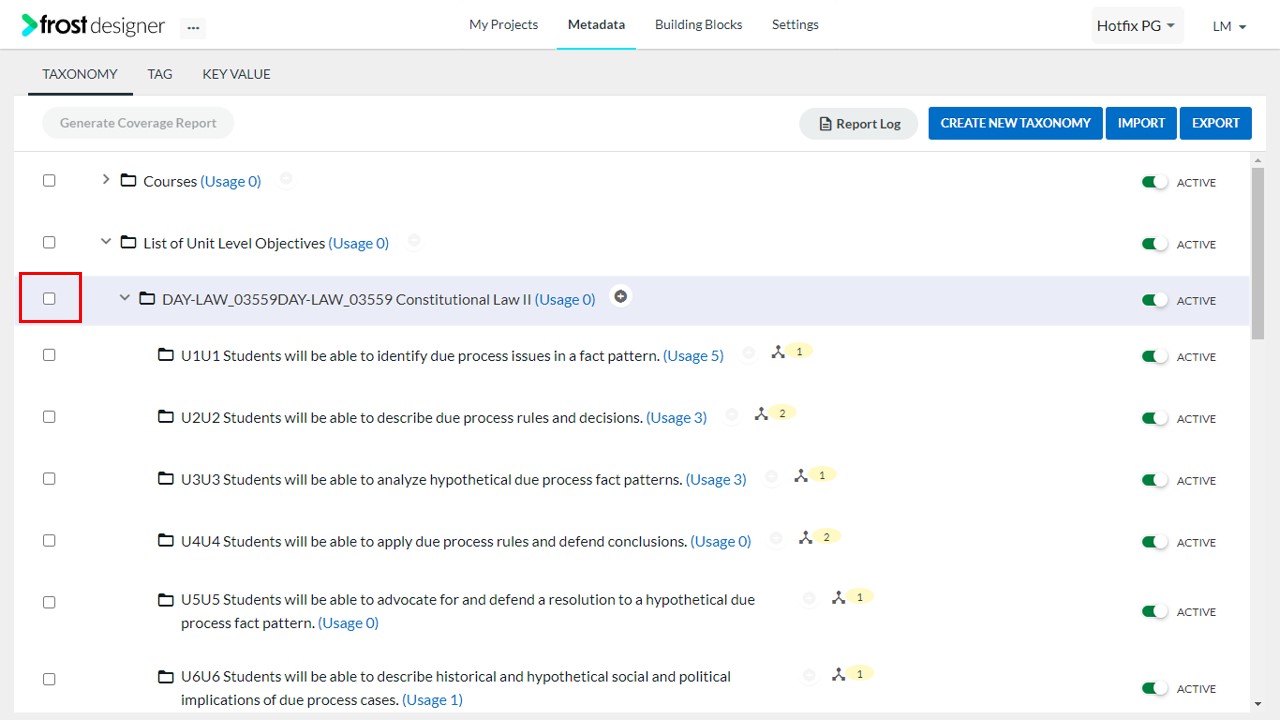The height and width of the screenshot is (720, 1280).
Task: Open the Usage 3 link on U2U2
Action: tap(676, 418)
